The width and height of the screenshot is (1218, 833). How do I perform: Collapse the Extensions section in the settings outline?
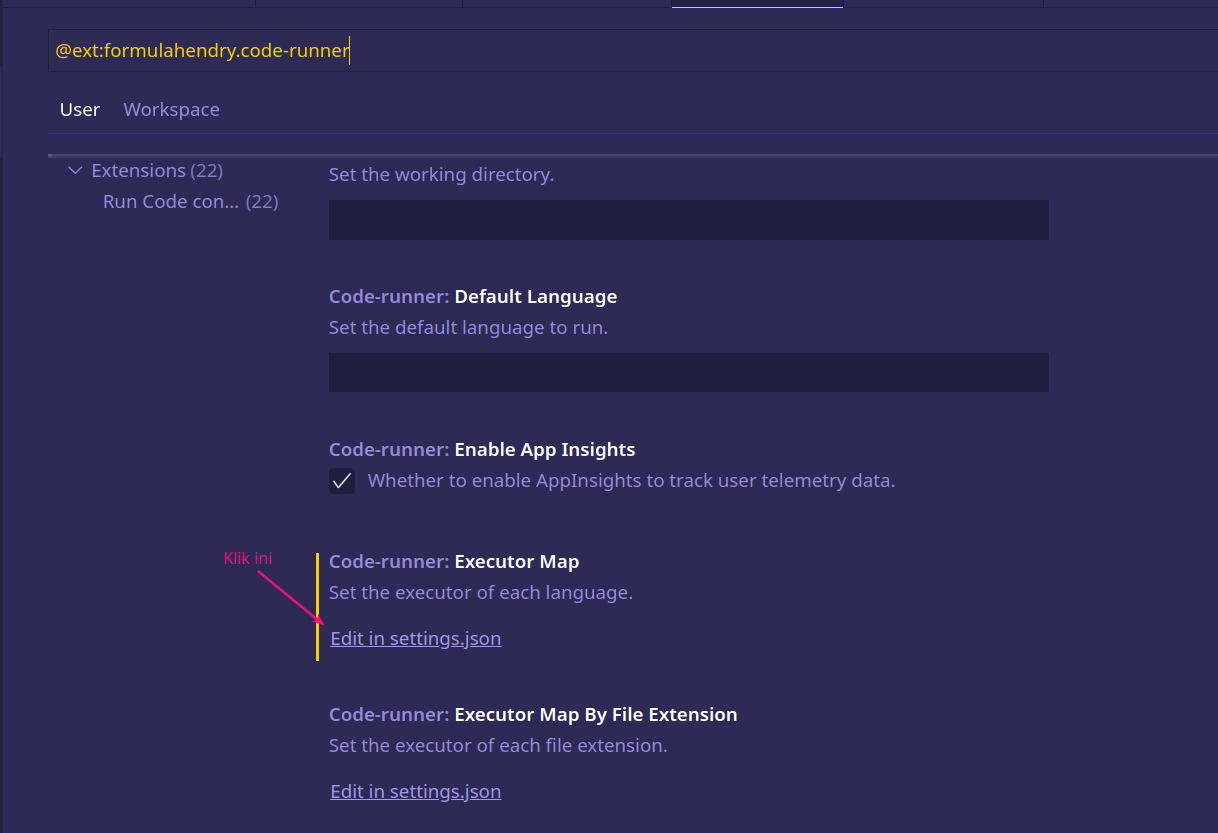tap(75, 170)
